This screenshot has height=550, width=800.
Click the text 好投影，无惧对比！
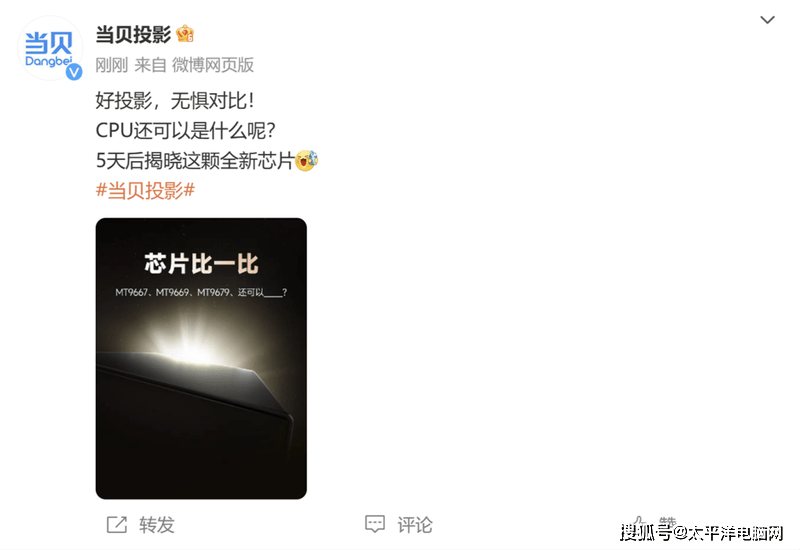(x=175, y=101)
